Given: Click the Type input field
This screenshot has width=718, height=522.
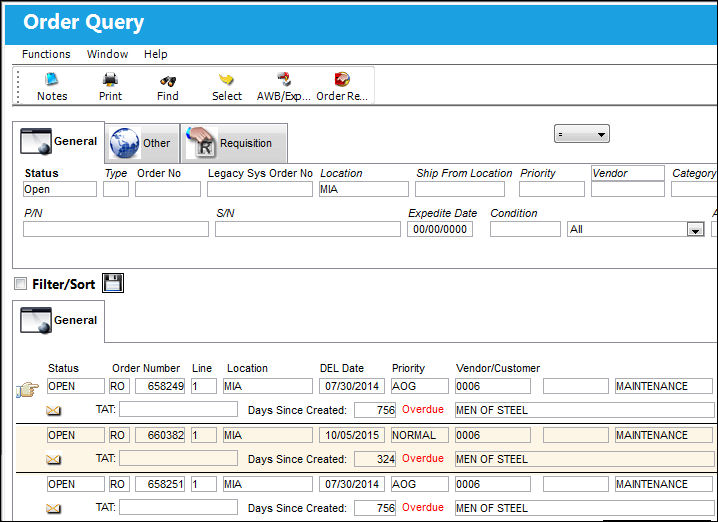Looking at the screenshot, I should tap(116, 189).
